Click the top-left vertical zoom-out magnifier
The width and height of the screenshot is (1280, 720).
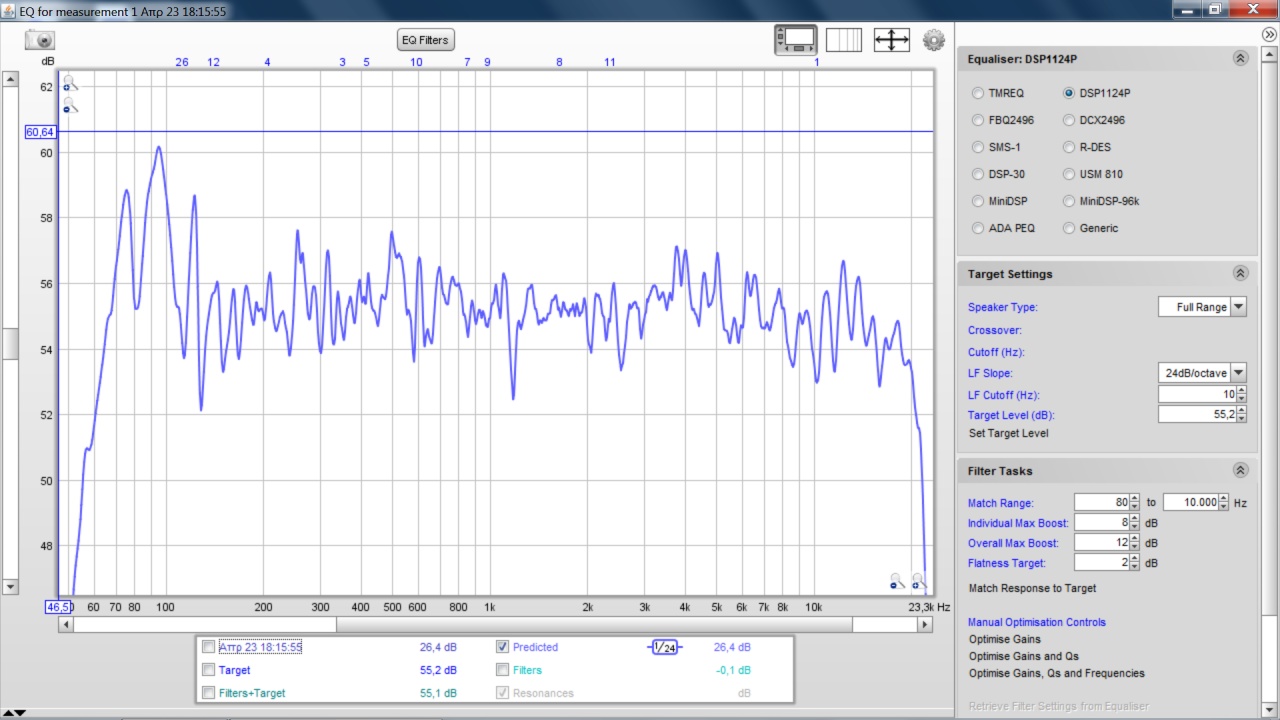pos(70,106)
